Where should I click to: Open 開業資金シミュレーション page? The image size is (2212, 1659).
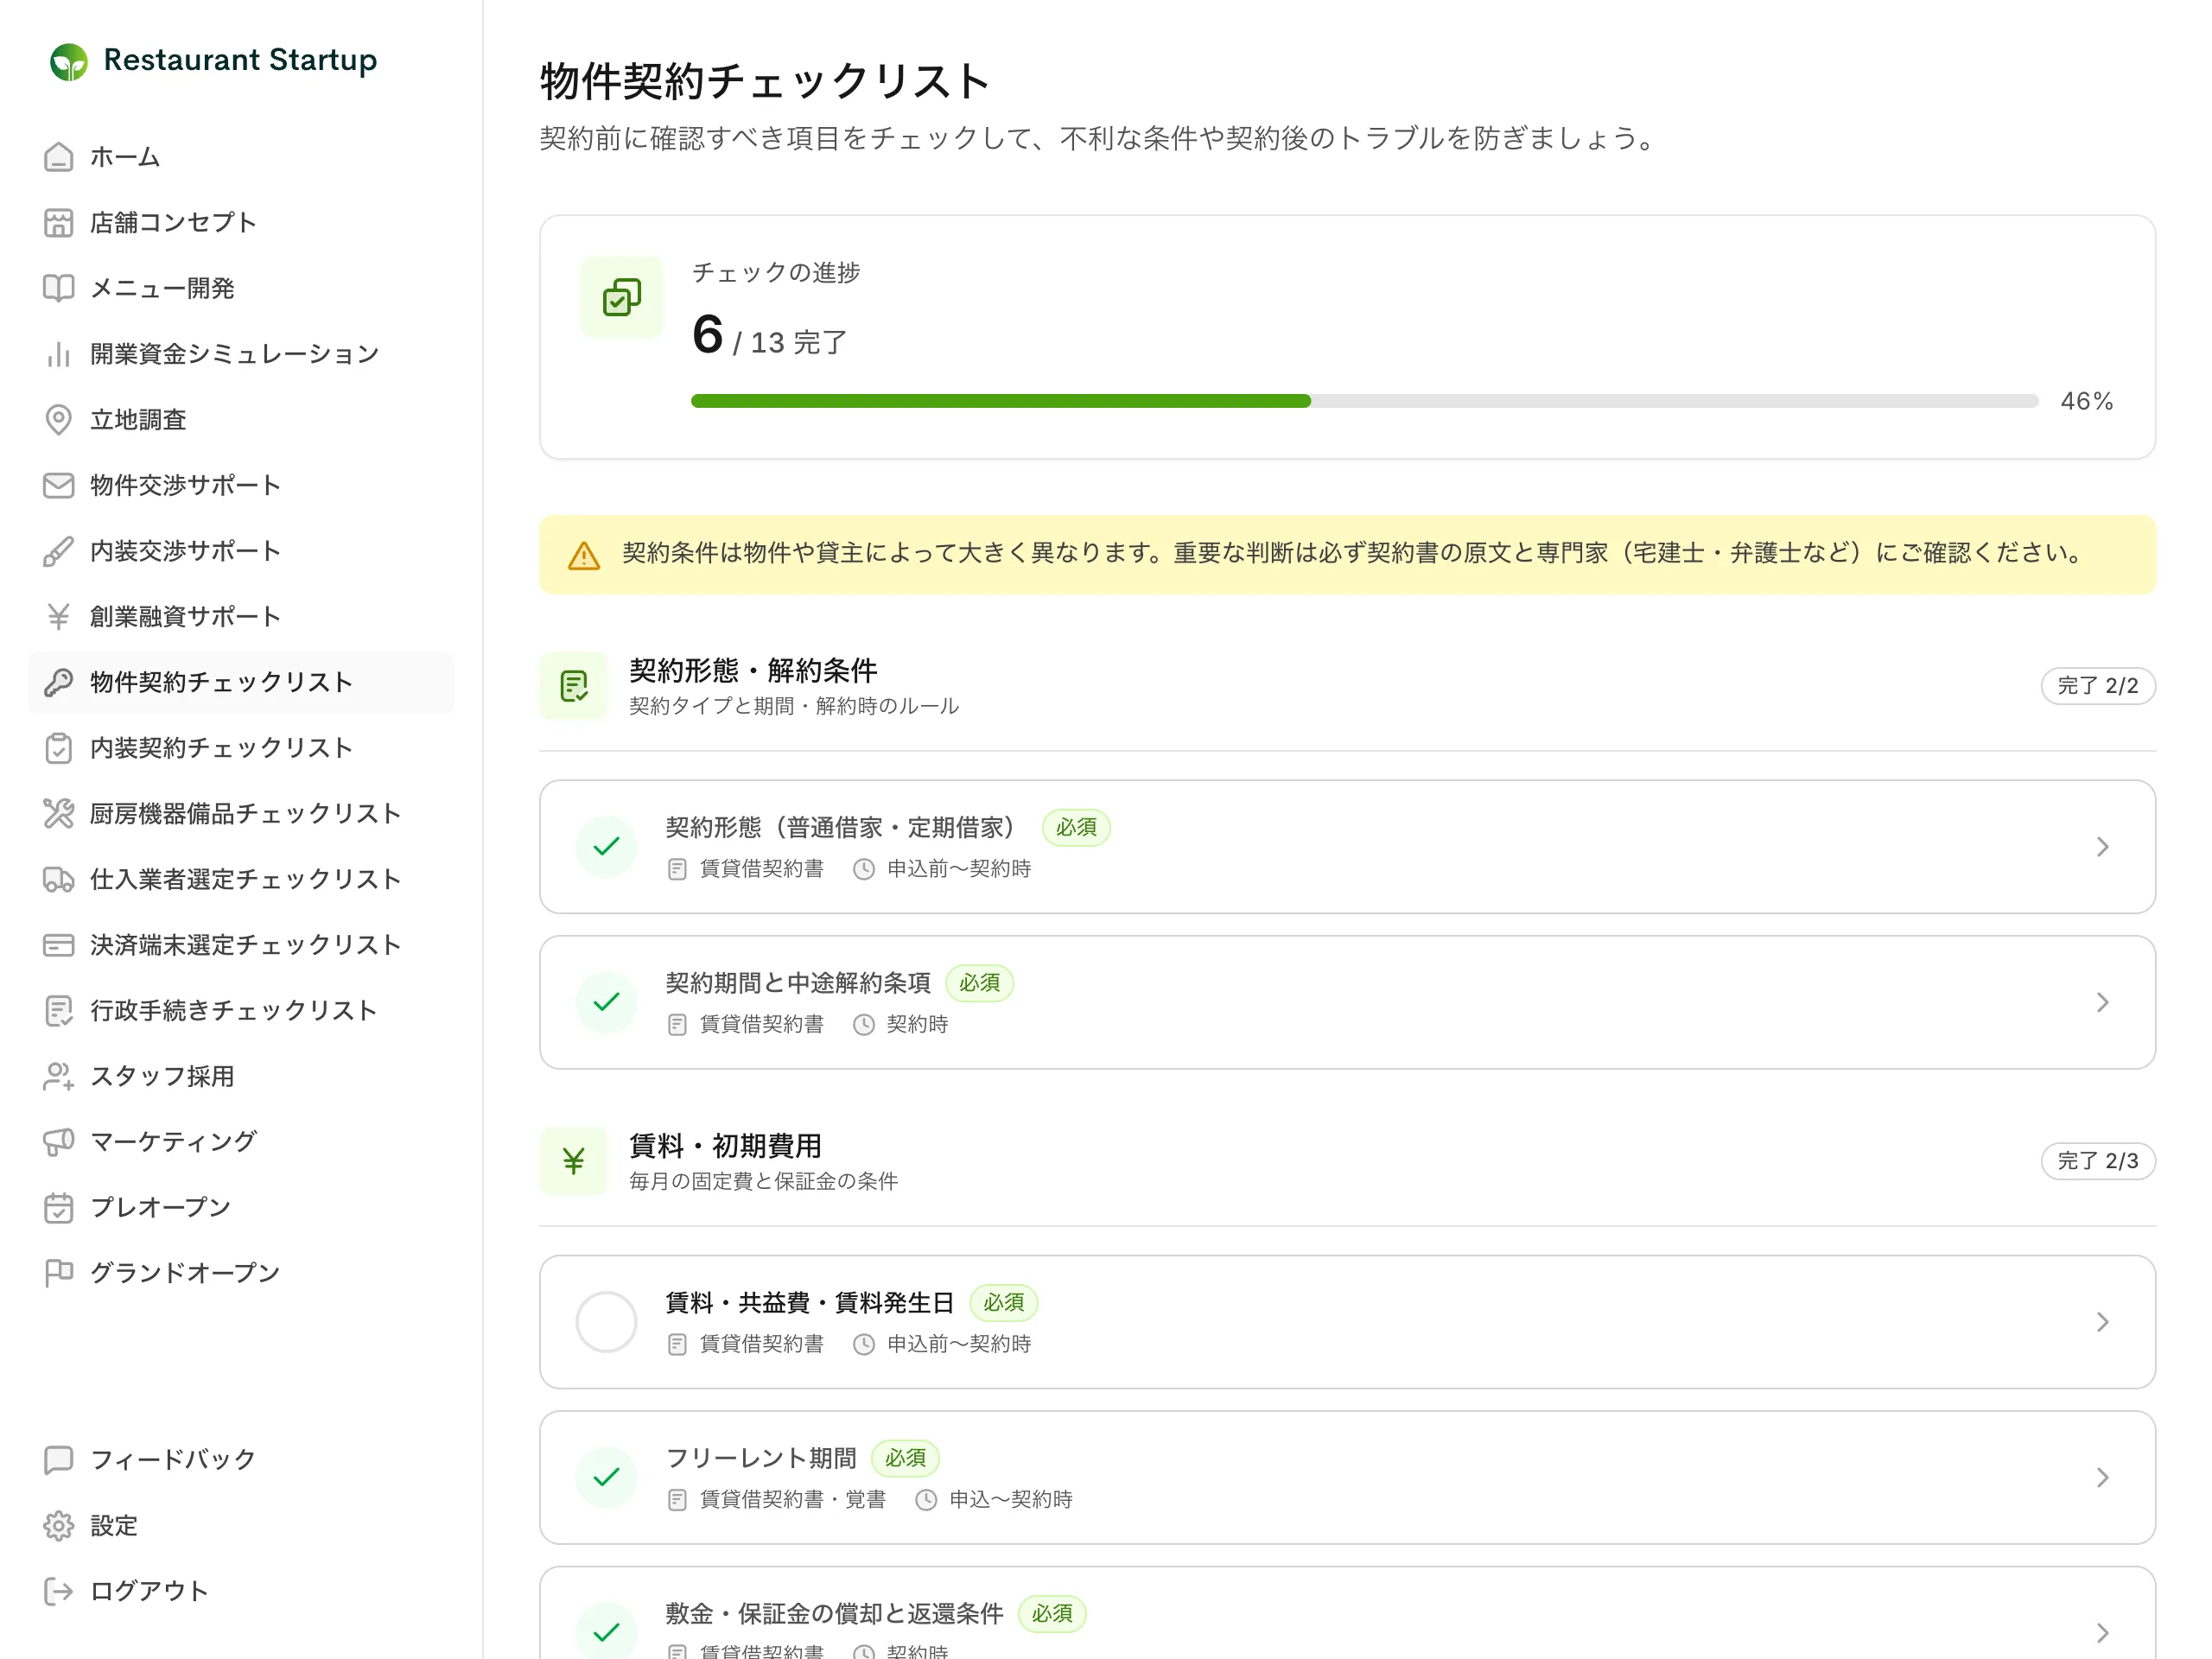coord(241,354)
